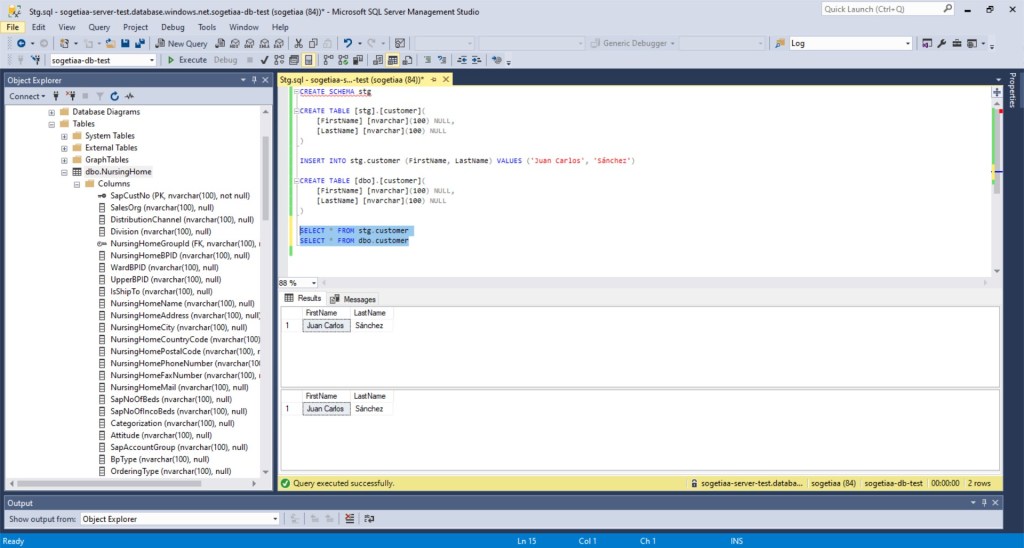Toggle word wrap in the Output panel
The height and width of the screenshot is (548, 1024).
coord(369,519)
